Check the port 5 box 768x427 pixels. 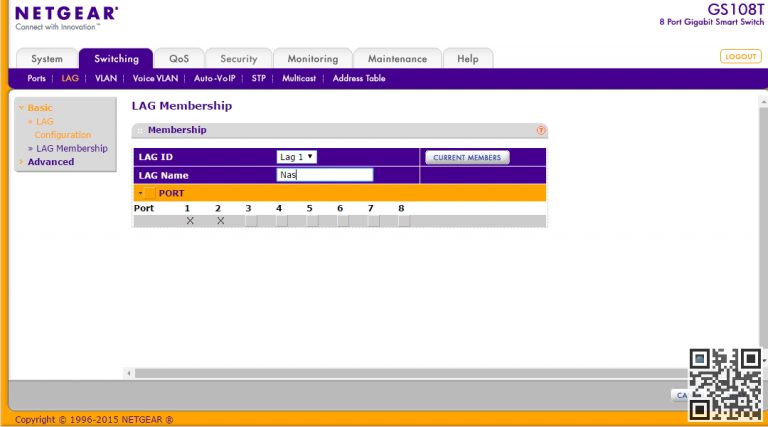point(312,221)
